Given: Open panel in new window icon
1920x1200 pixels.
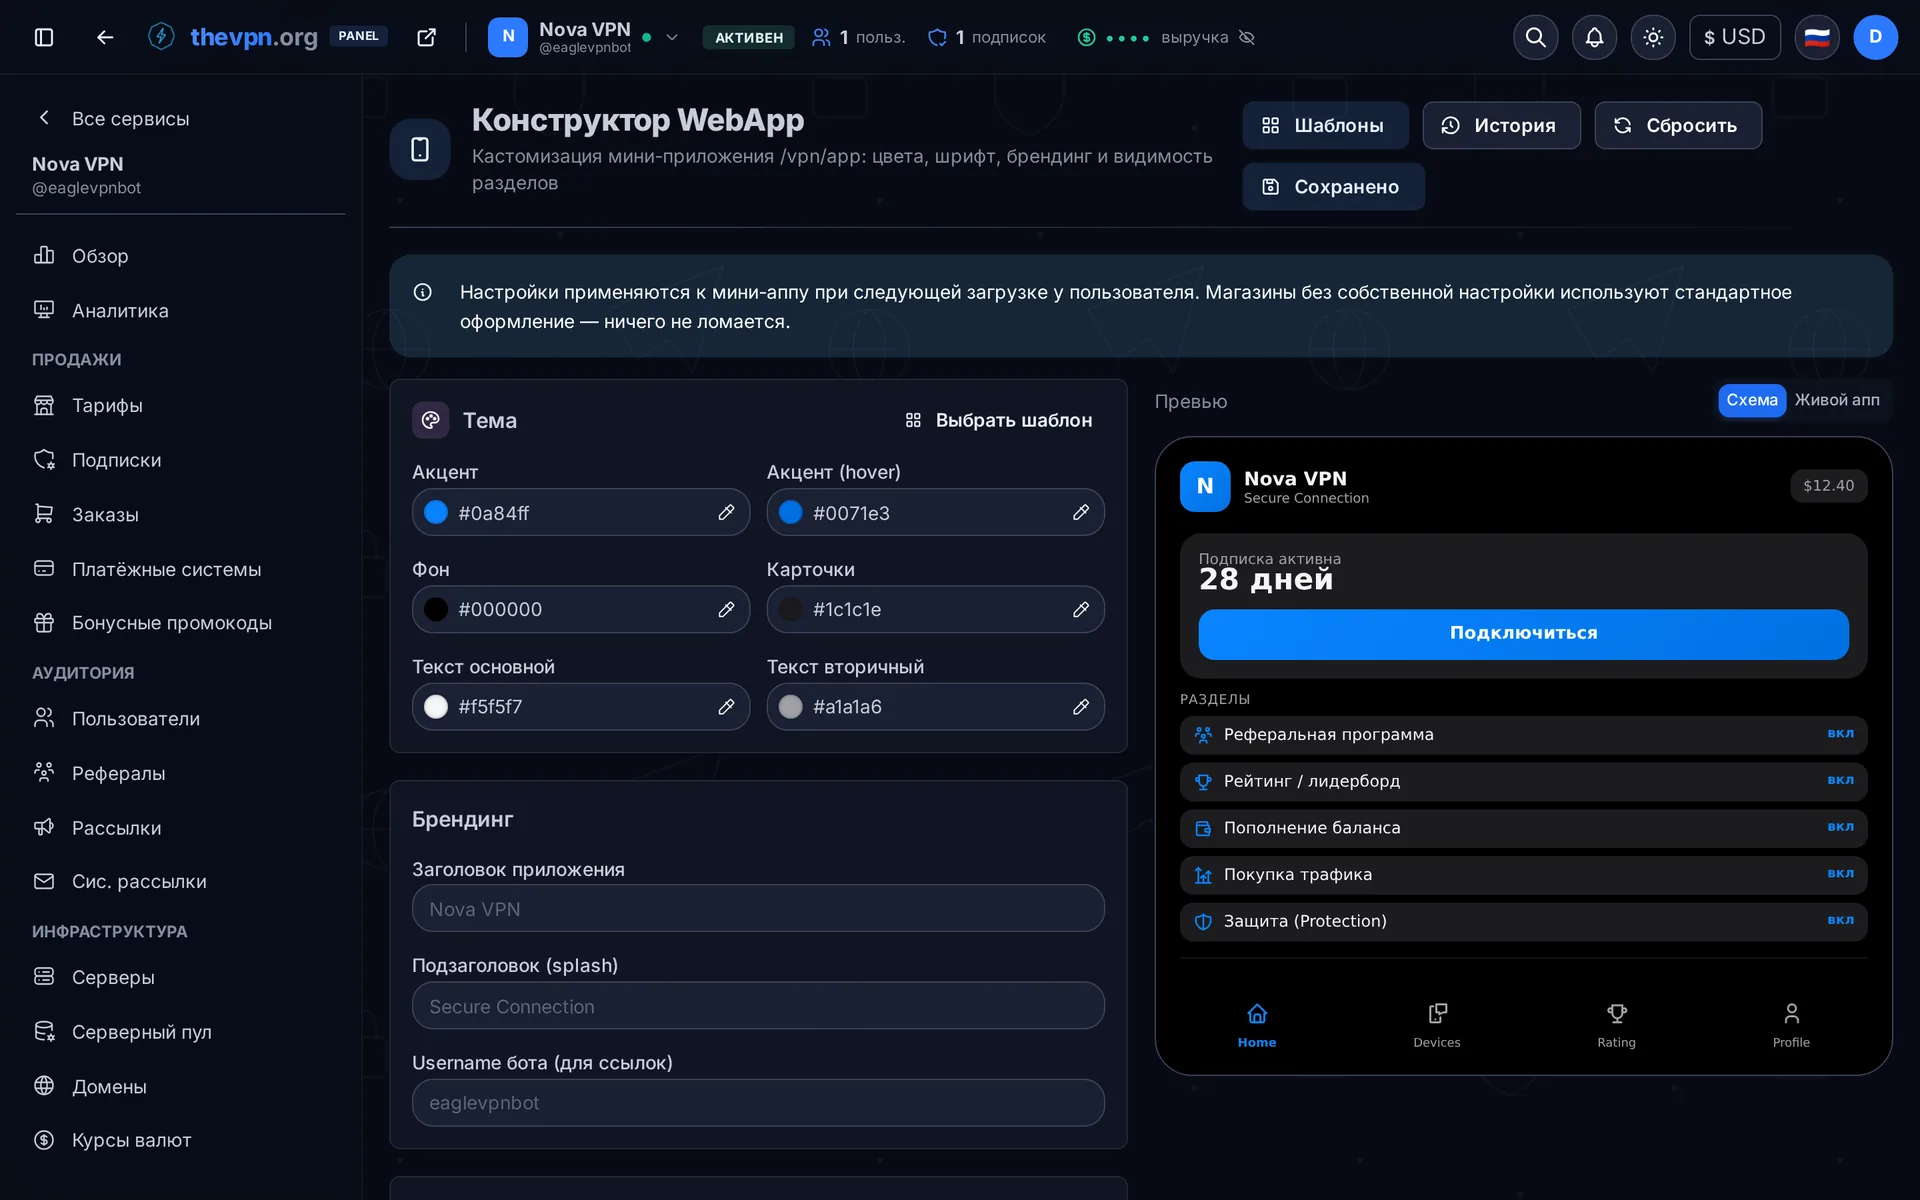Looking at the screenshot, I should pos(427,37).
